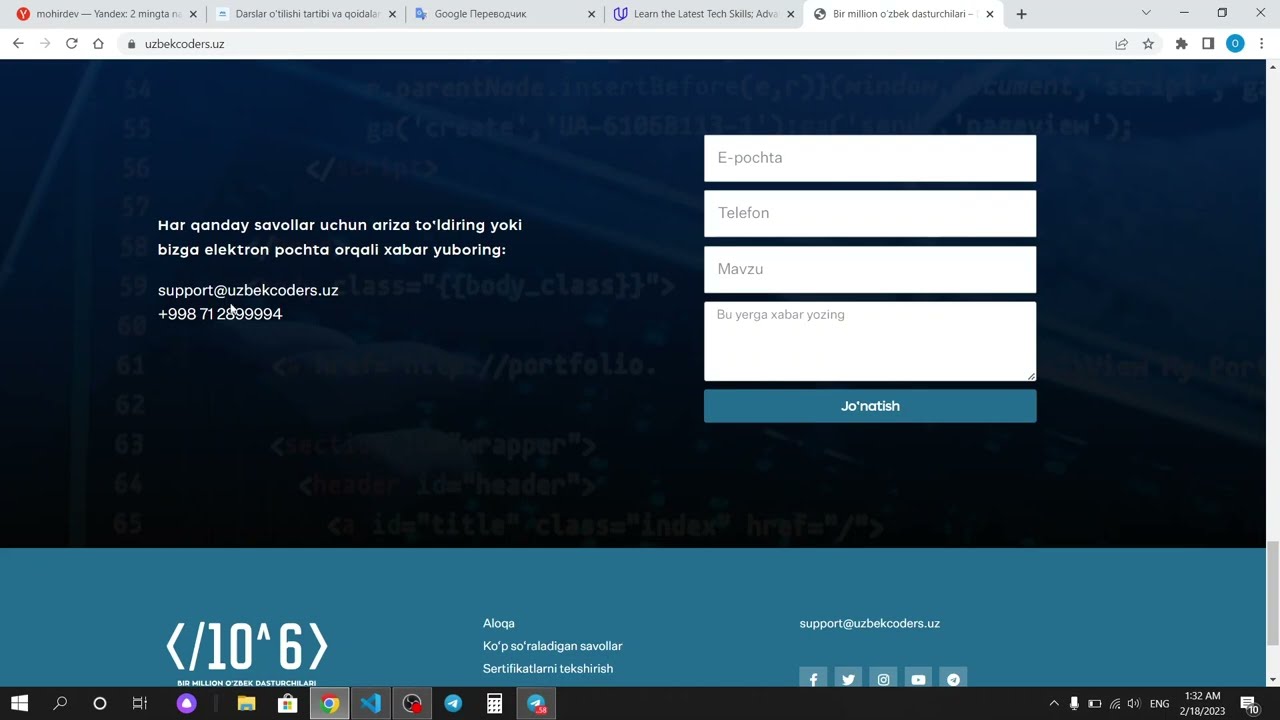
Task: Click support@uzbekcoders.uz in footer
Action: 870,623
